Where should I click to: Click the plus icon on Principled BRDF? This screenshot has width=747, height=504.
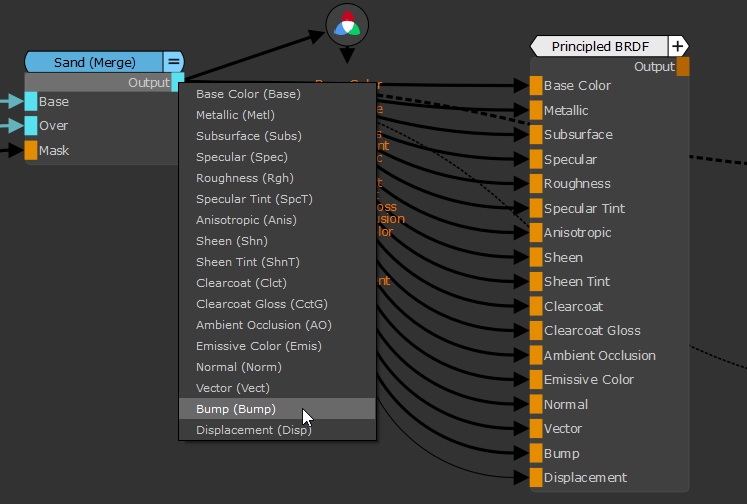678,46
